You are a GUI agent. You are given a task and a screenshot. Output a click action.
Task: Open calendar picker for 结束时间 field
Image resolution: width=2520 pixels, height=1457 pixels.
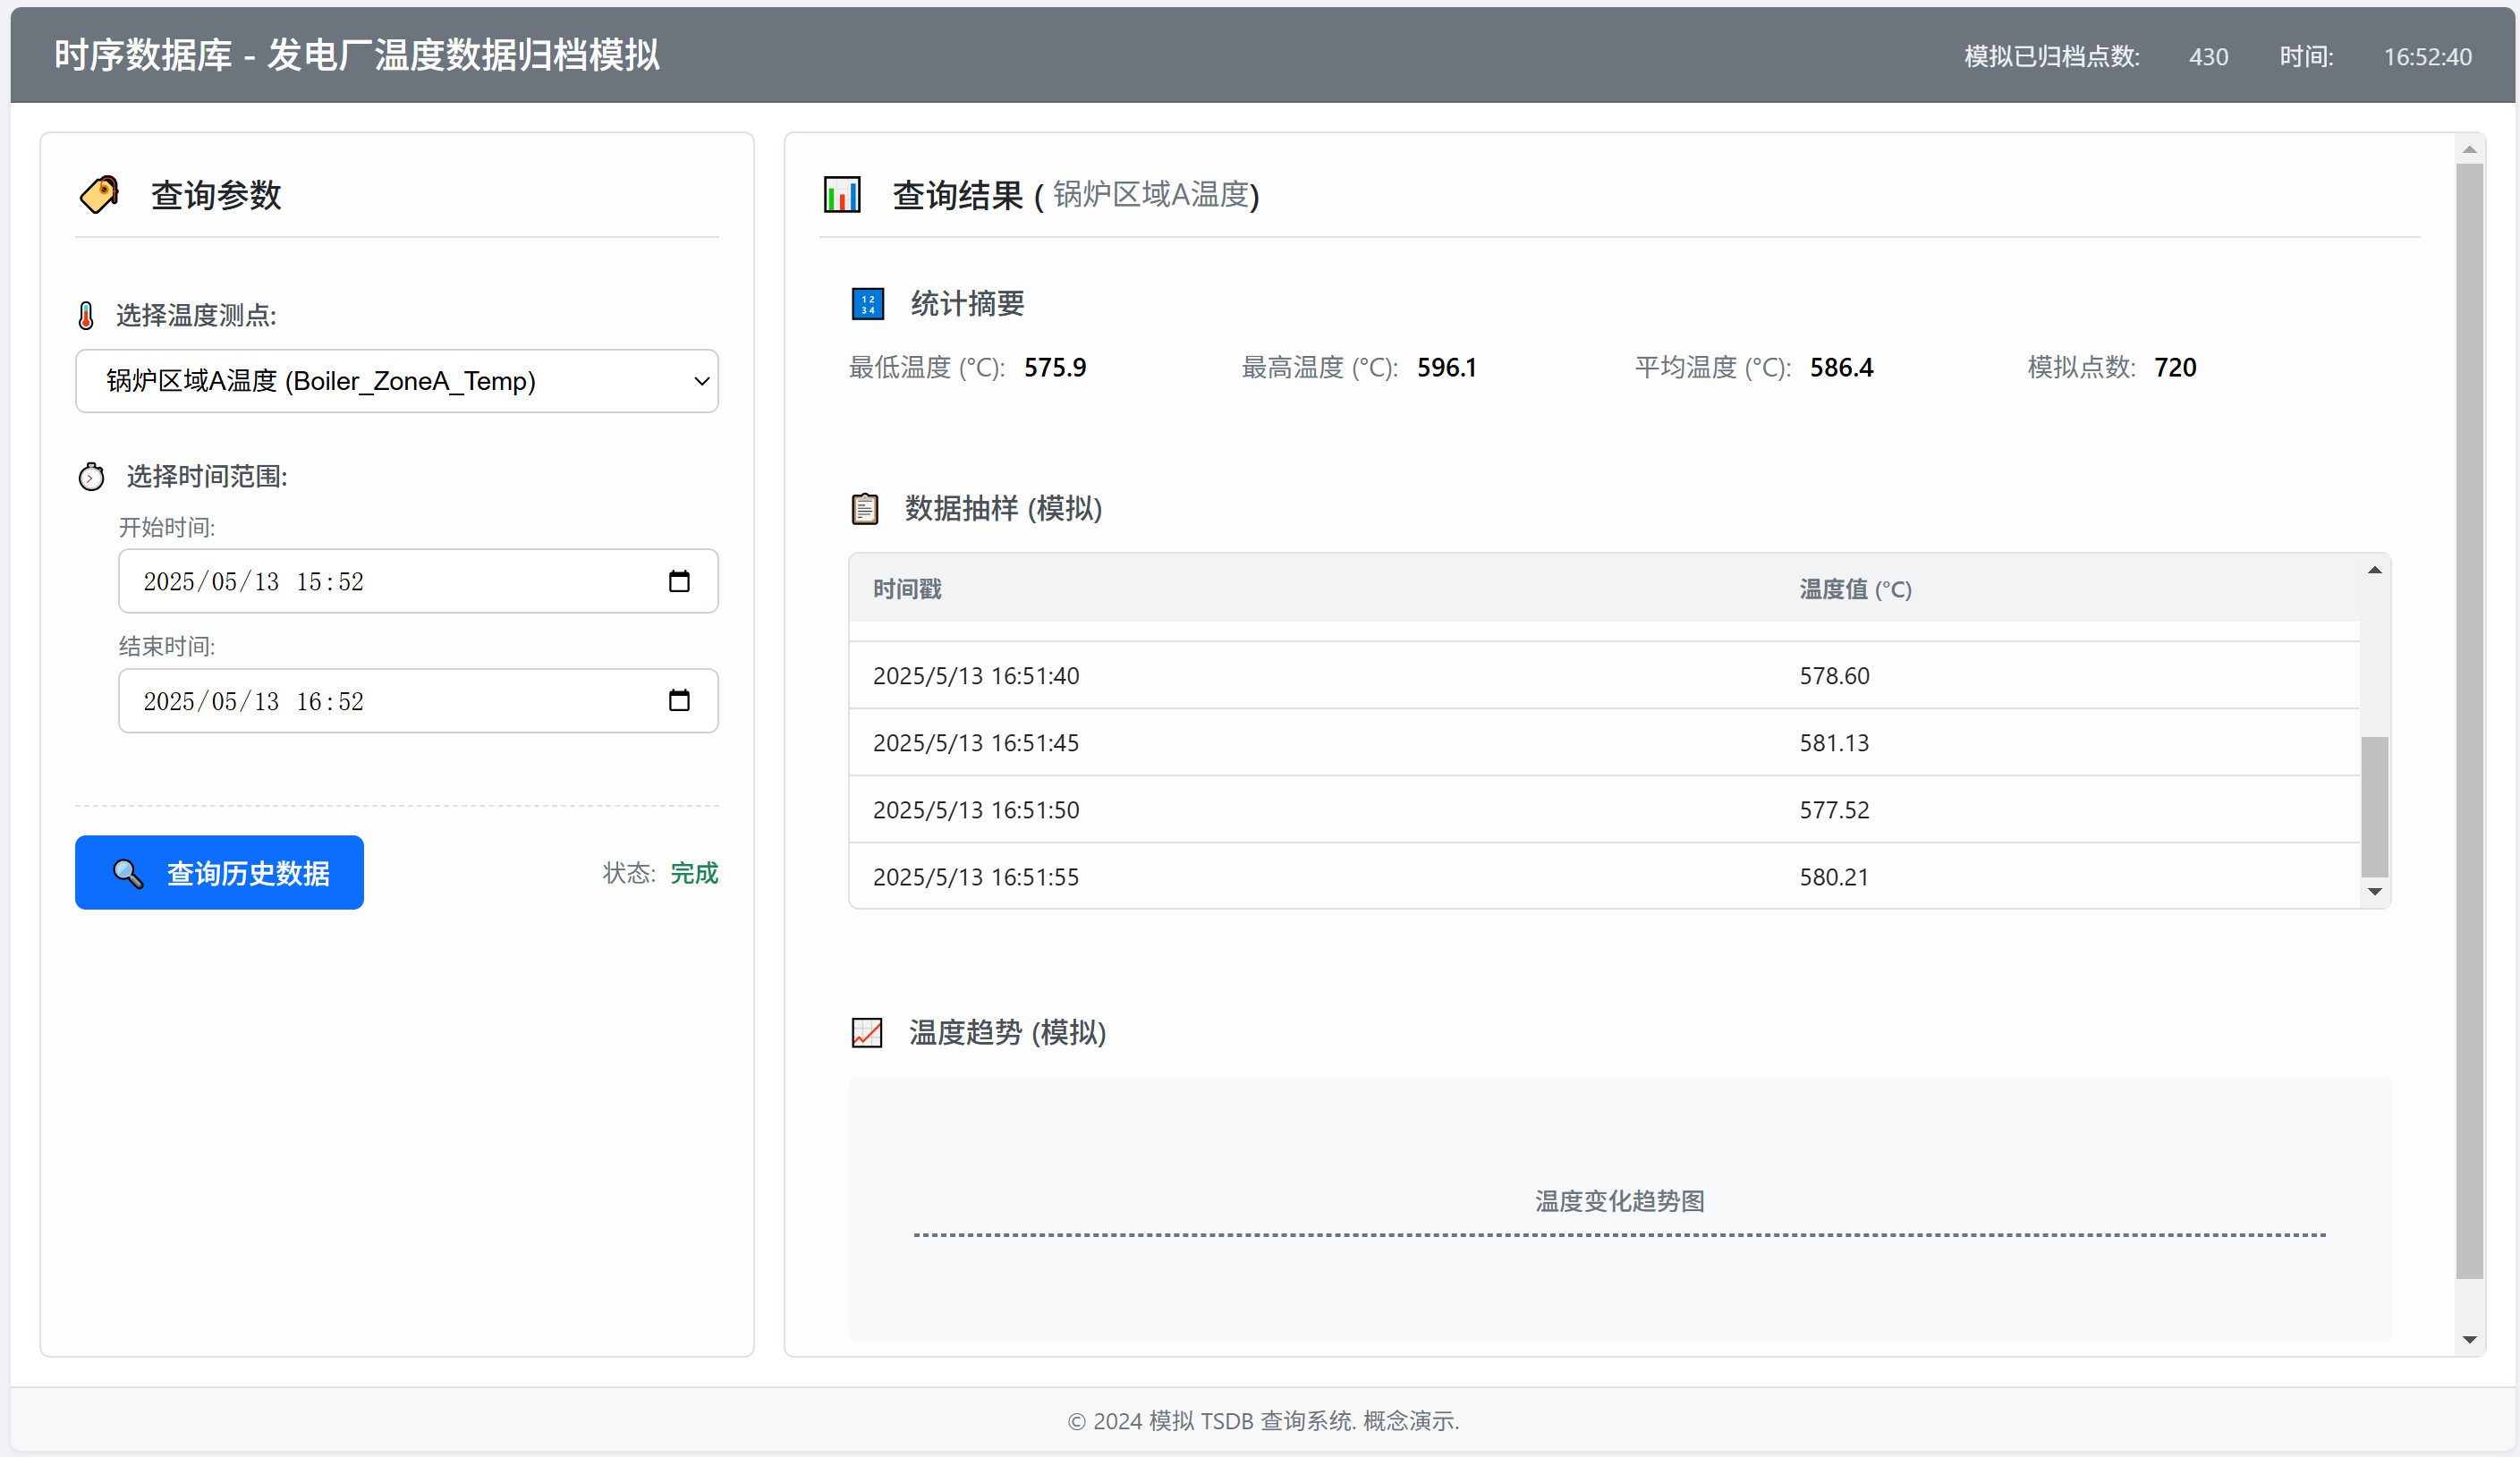(679, 700)
